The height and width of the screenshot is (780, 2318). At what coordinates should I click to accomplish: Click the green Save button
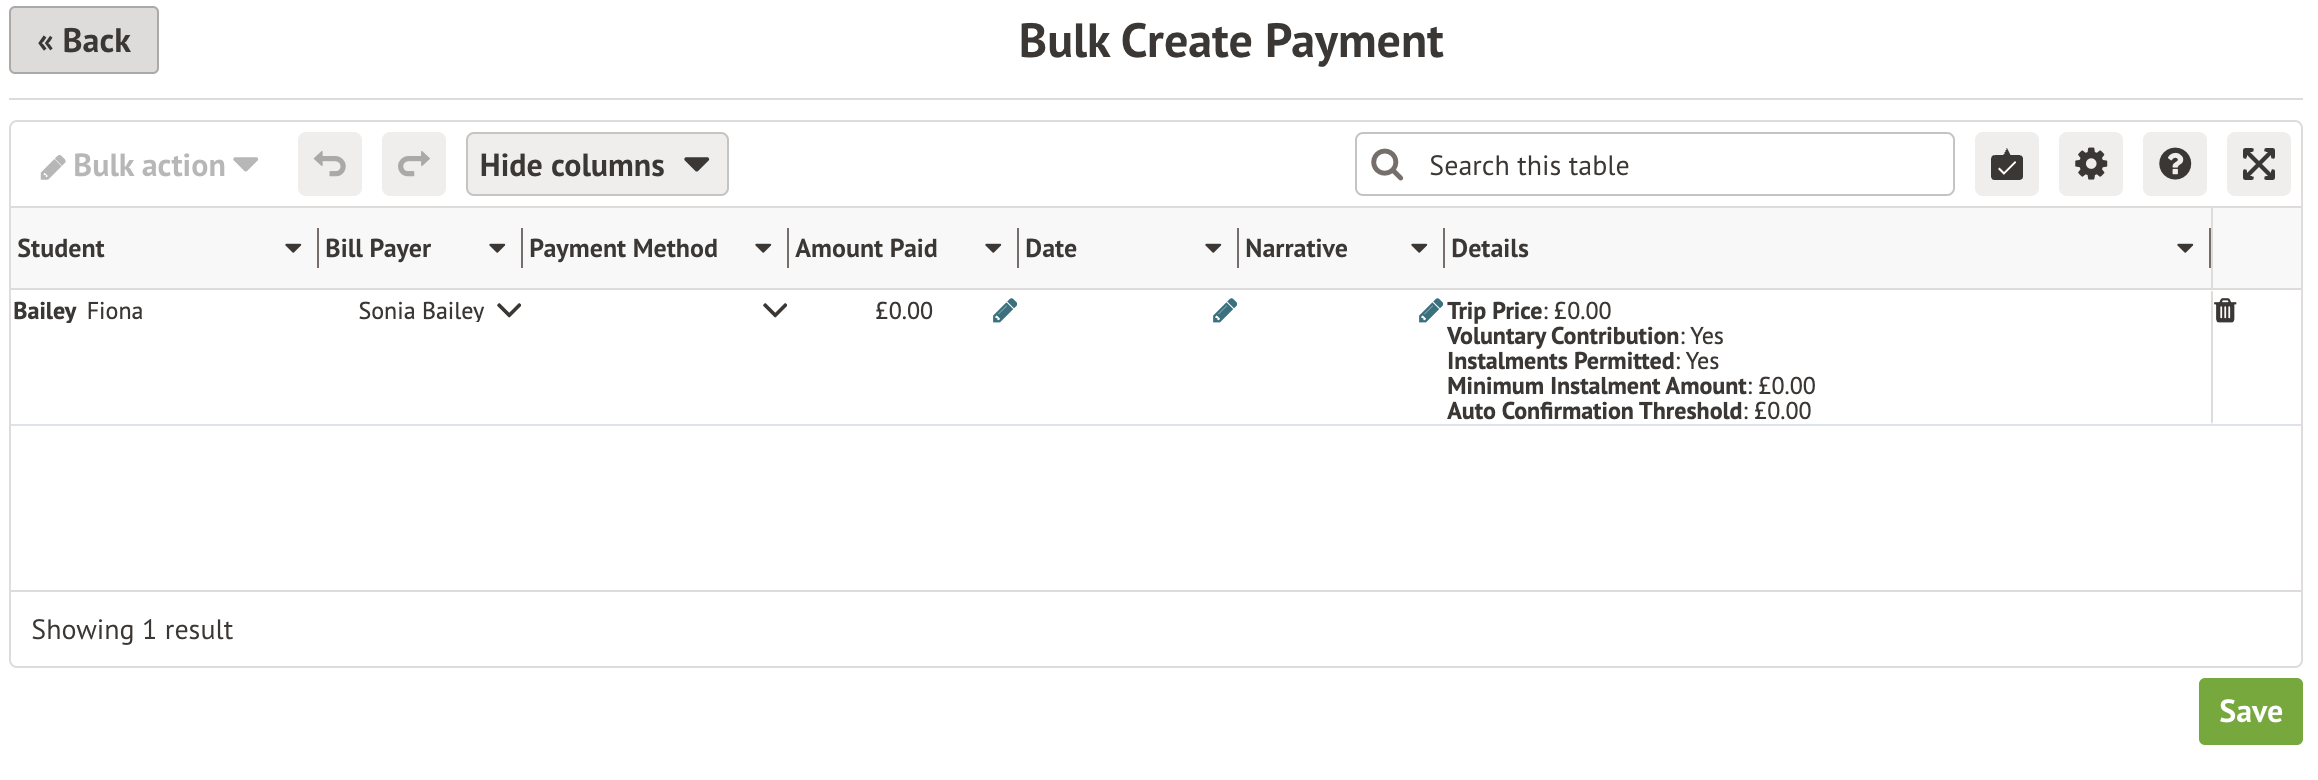click(2250, 711)
